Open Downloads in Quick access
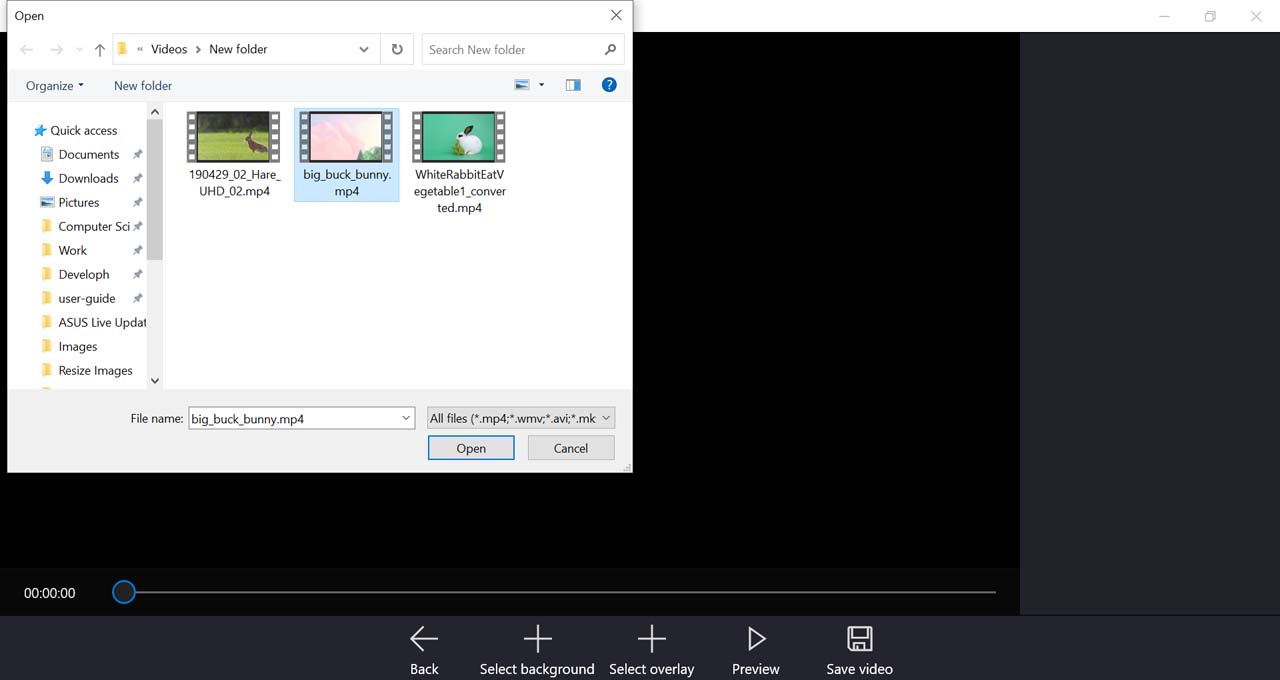 [x=88, y=178]
